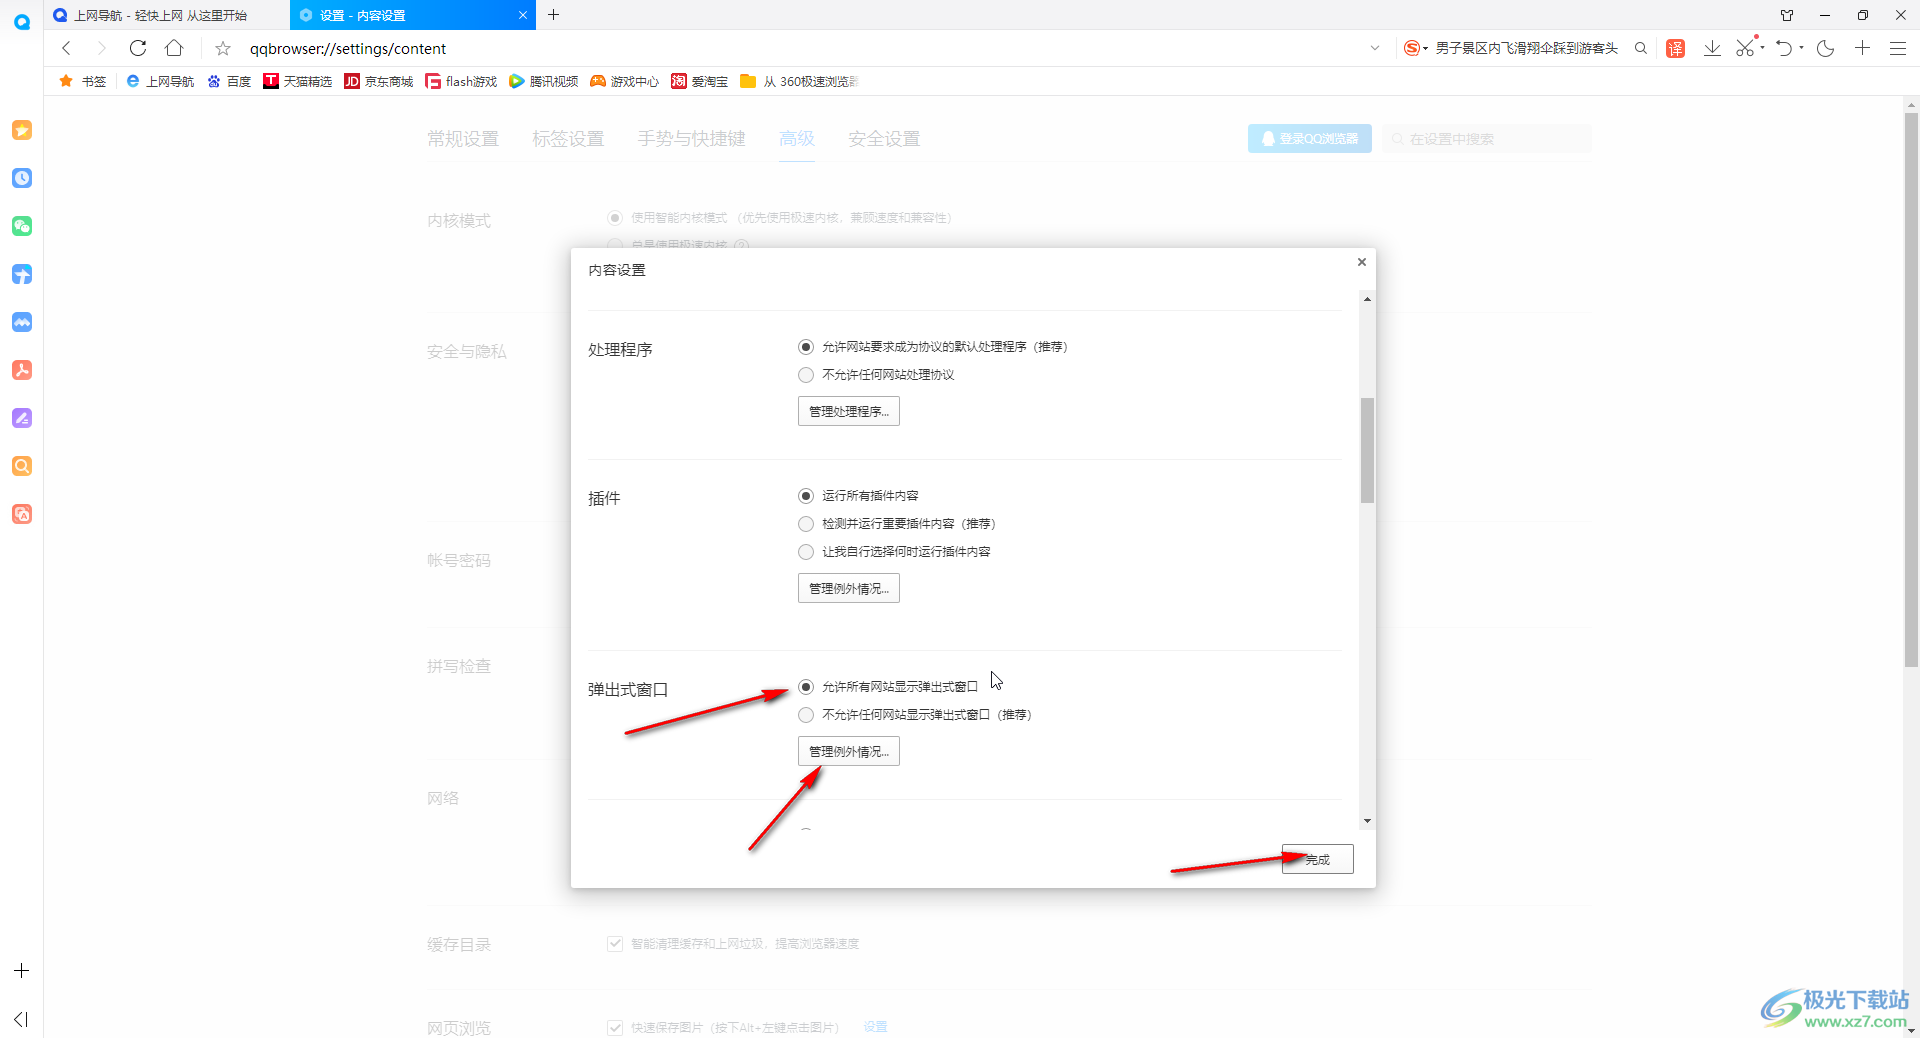1920x1038 pixels.
Task: Expand the undo closed tabs dropdown arrow
Action: [x=1801, y=46]
